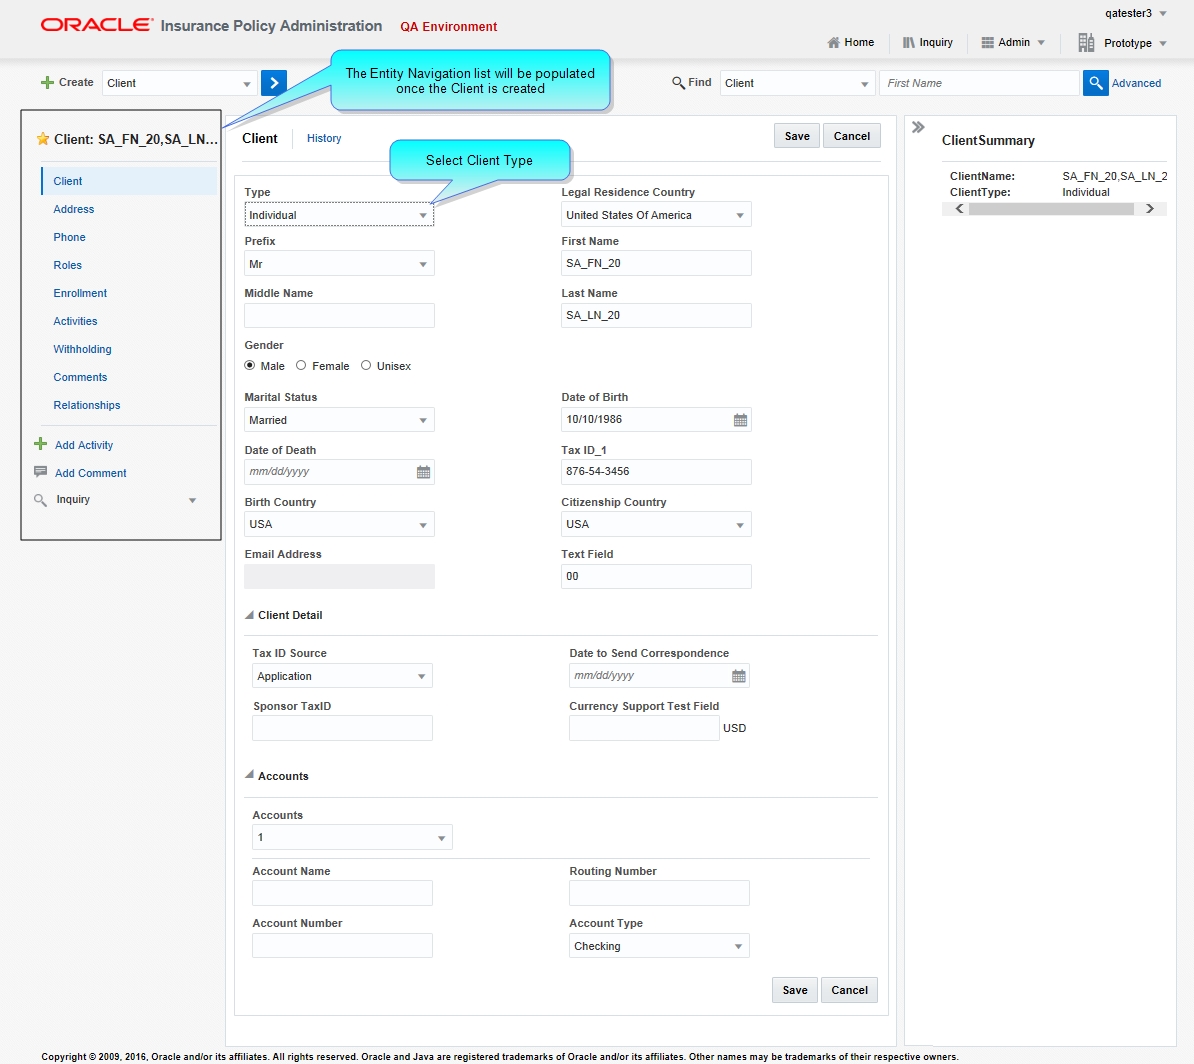
Task: Open the Account Type dropdown showing Checking
Action: click(659, 946)
